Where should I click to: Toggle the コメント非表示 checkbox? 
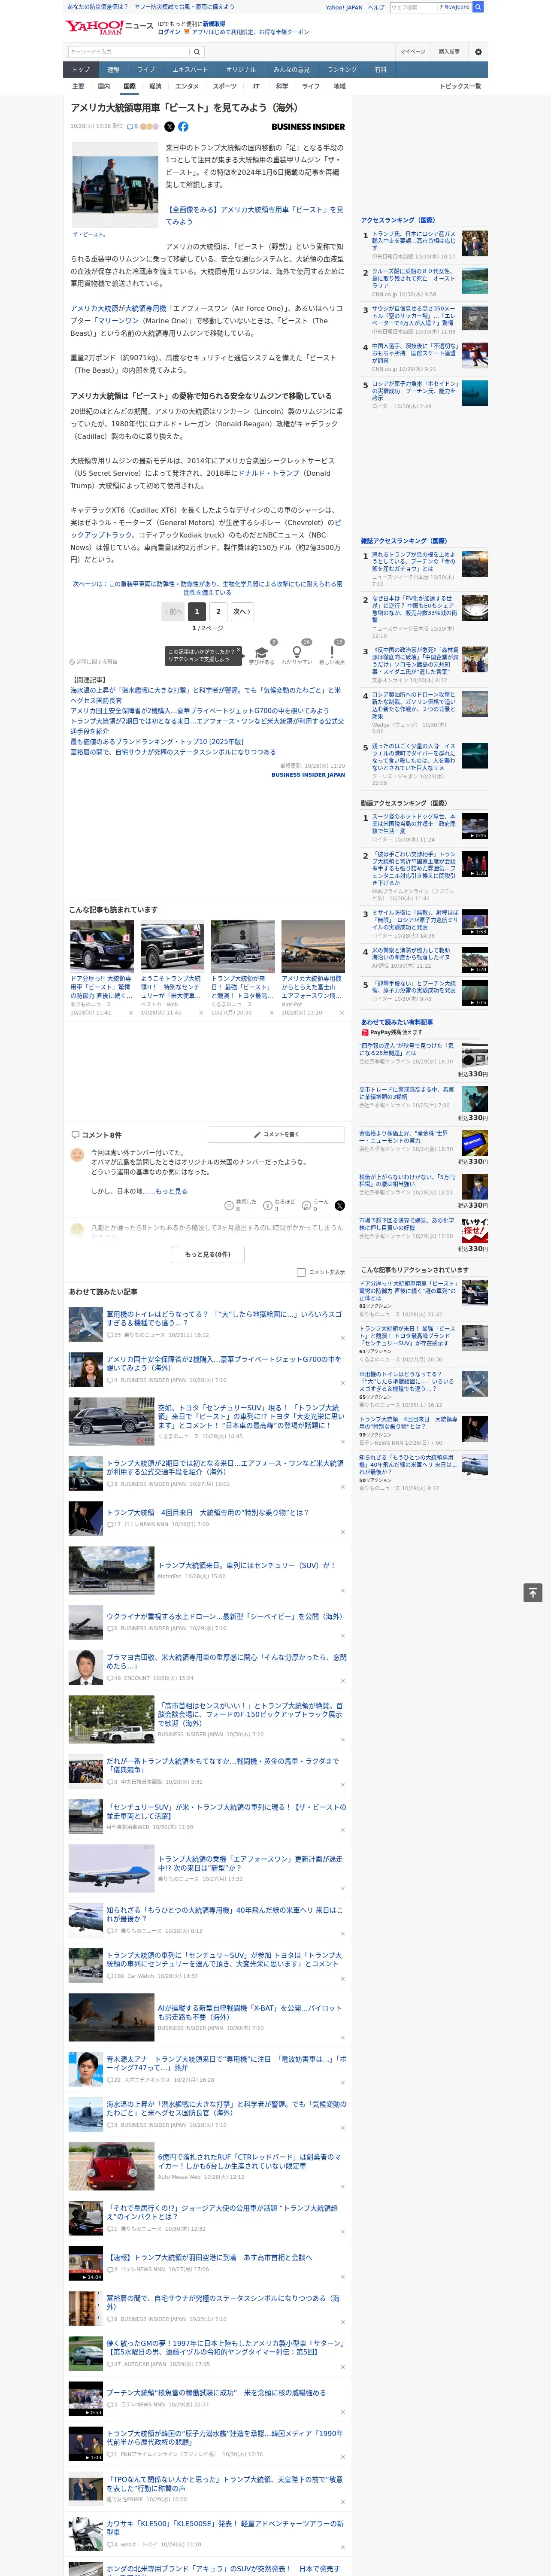(301, 1272)
